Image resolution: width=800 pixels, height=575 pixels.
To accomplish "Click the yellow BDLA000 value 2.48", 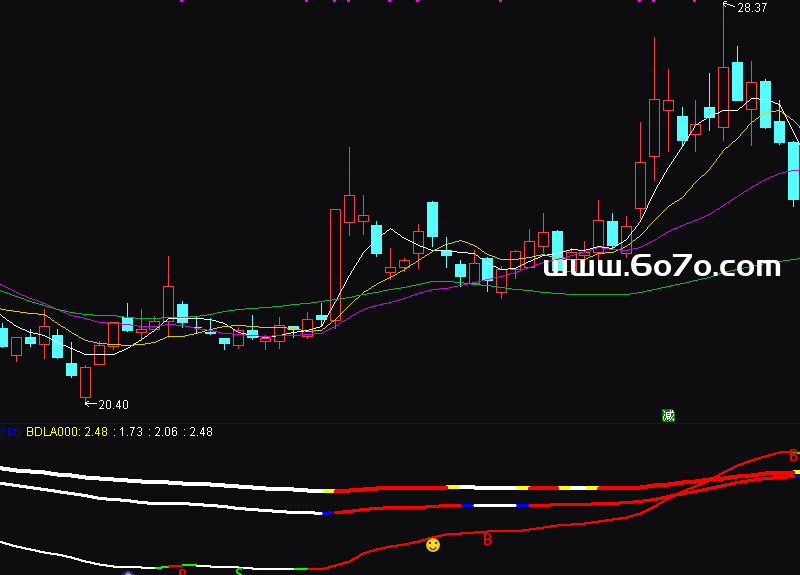I will 96,432.
